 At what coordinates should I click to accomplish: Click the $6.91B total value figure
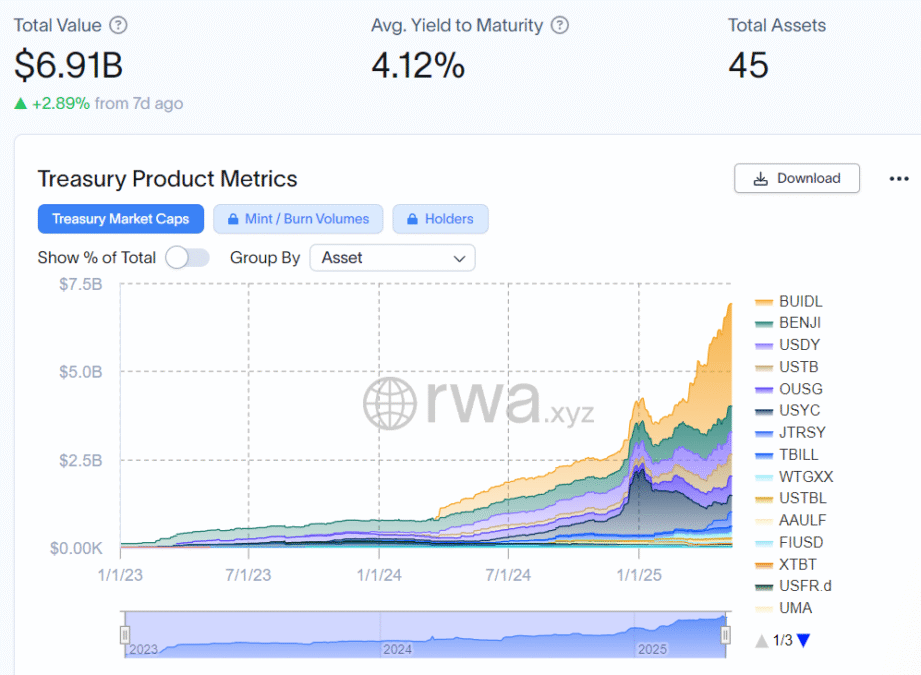click(x=69, y=65)
